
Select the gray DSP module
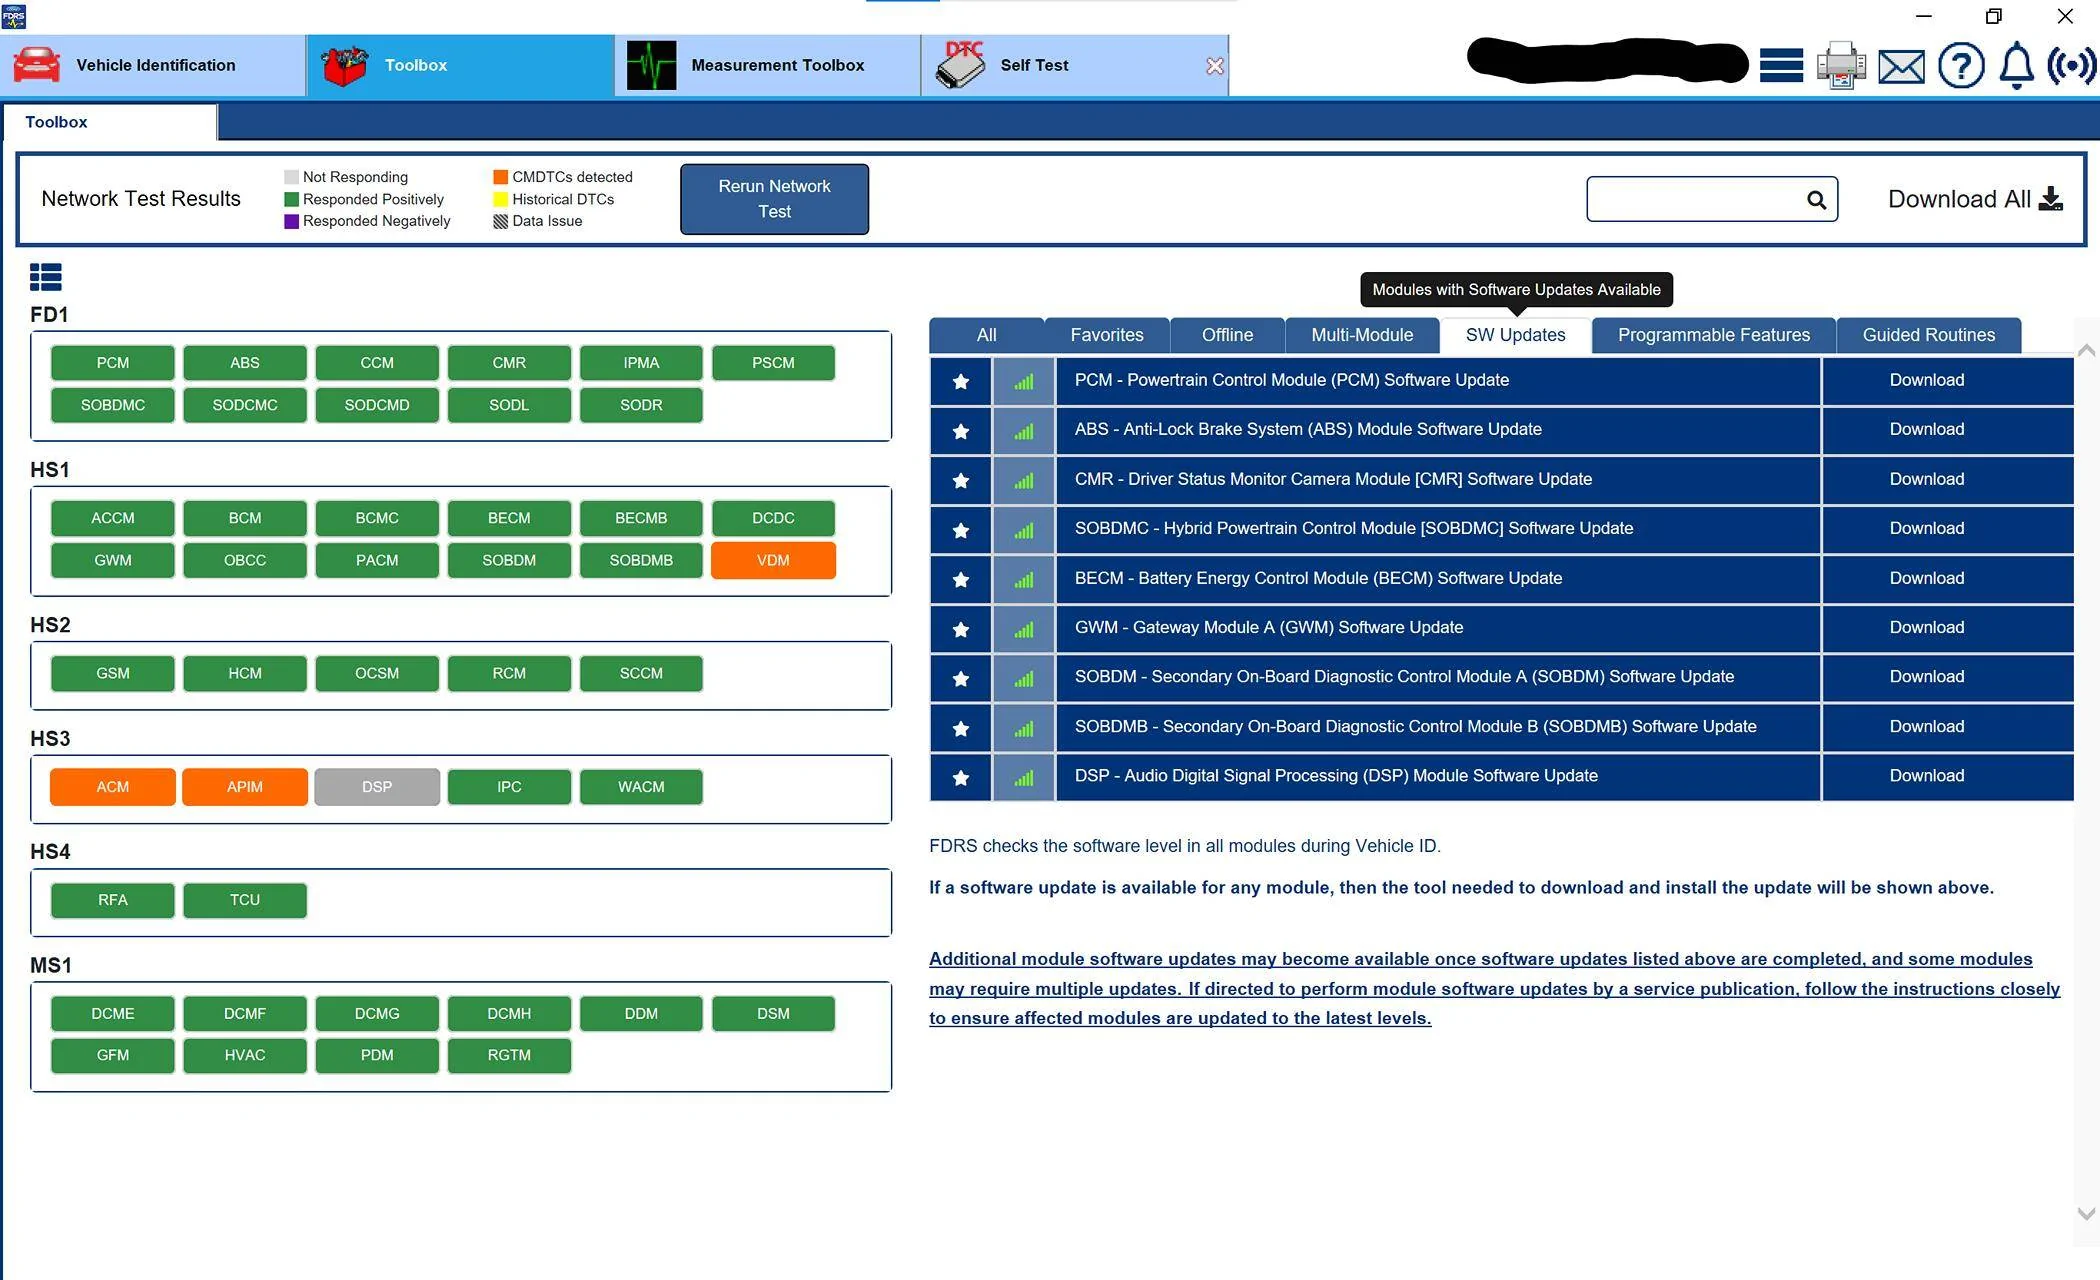click(377, 787)
